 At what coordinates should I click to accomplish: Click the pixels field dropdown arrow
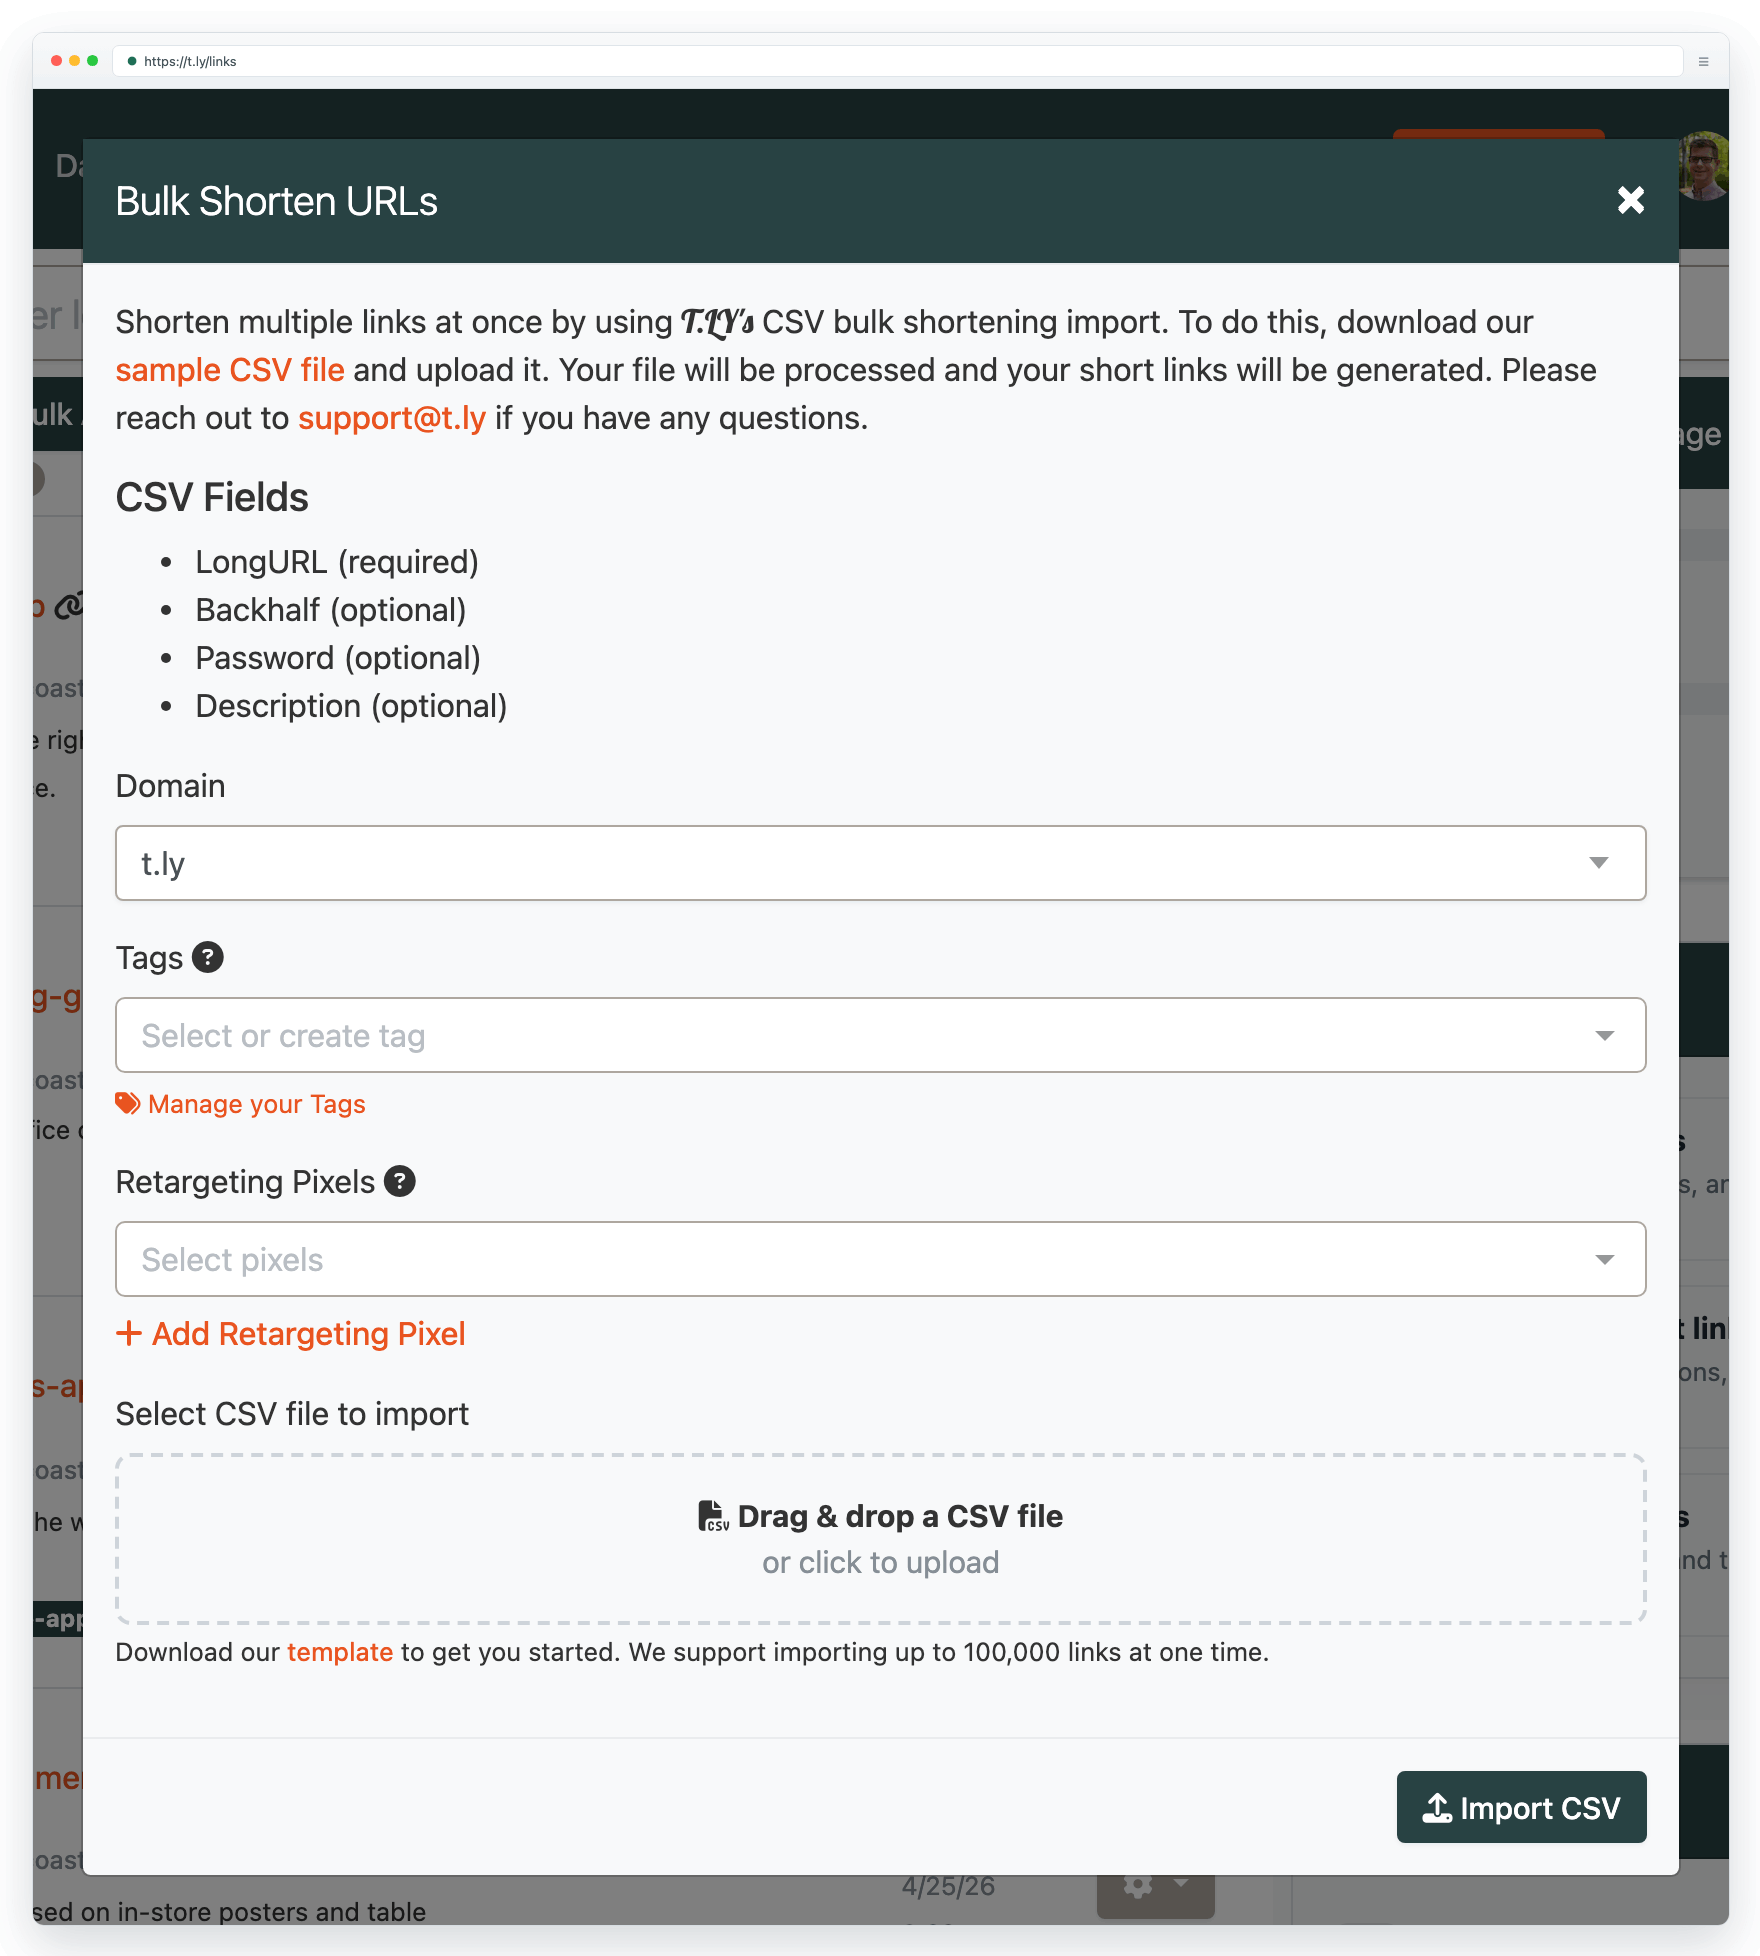click(x=1604, y=1259)
